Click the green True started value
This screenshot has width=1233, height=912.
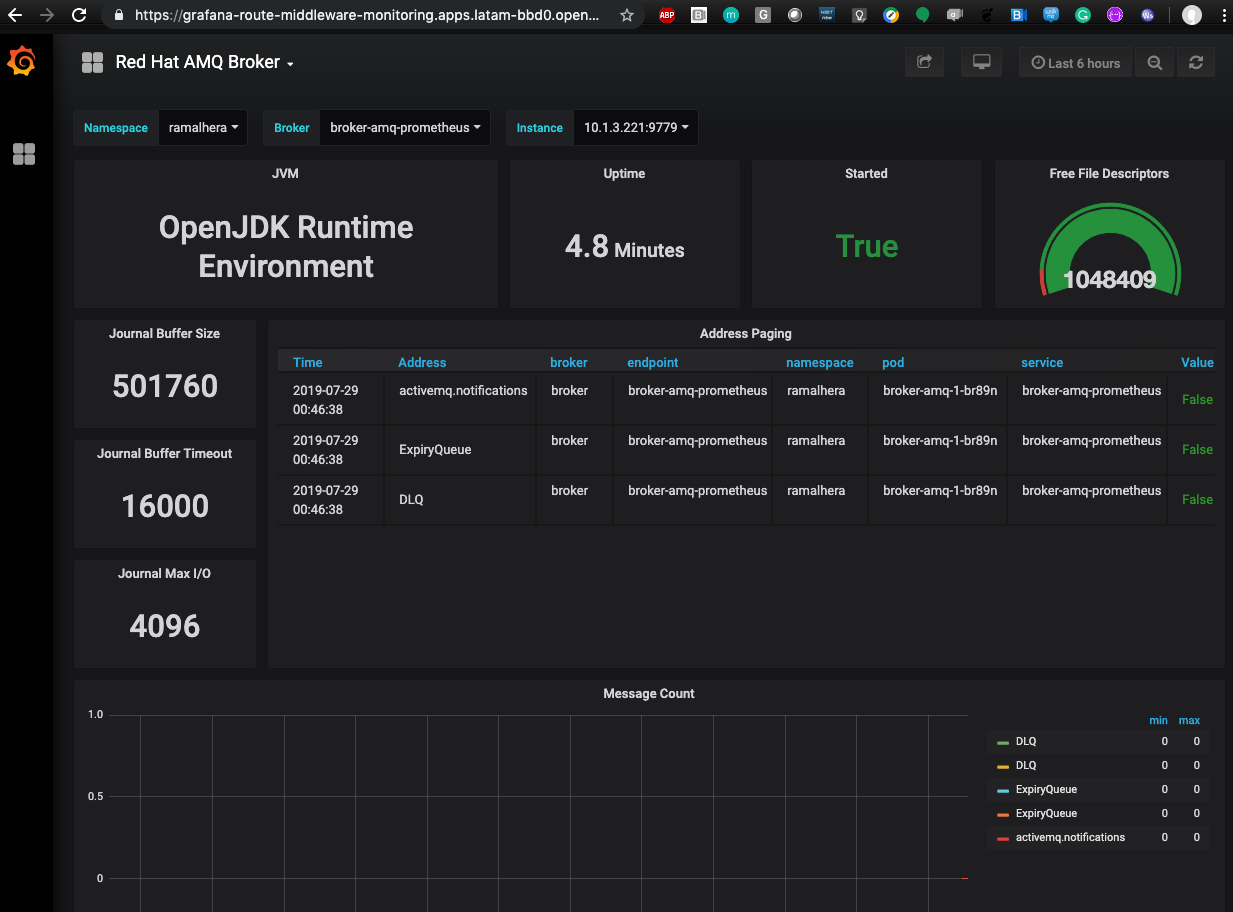(867, 247)
